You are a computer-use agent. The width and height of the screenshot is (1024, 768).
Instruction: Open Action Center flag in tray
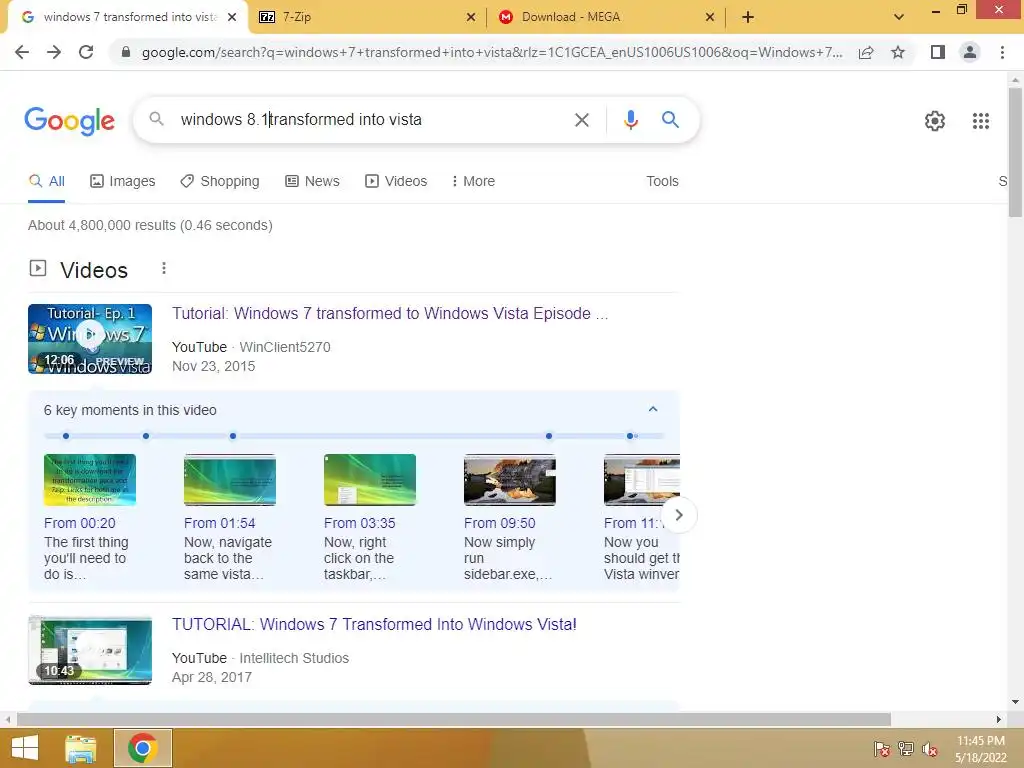click(881, 749)
